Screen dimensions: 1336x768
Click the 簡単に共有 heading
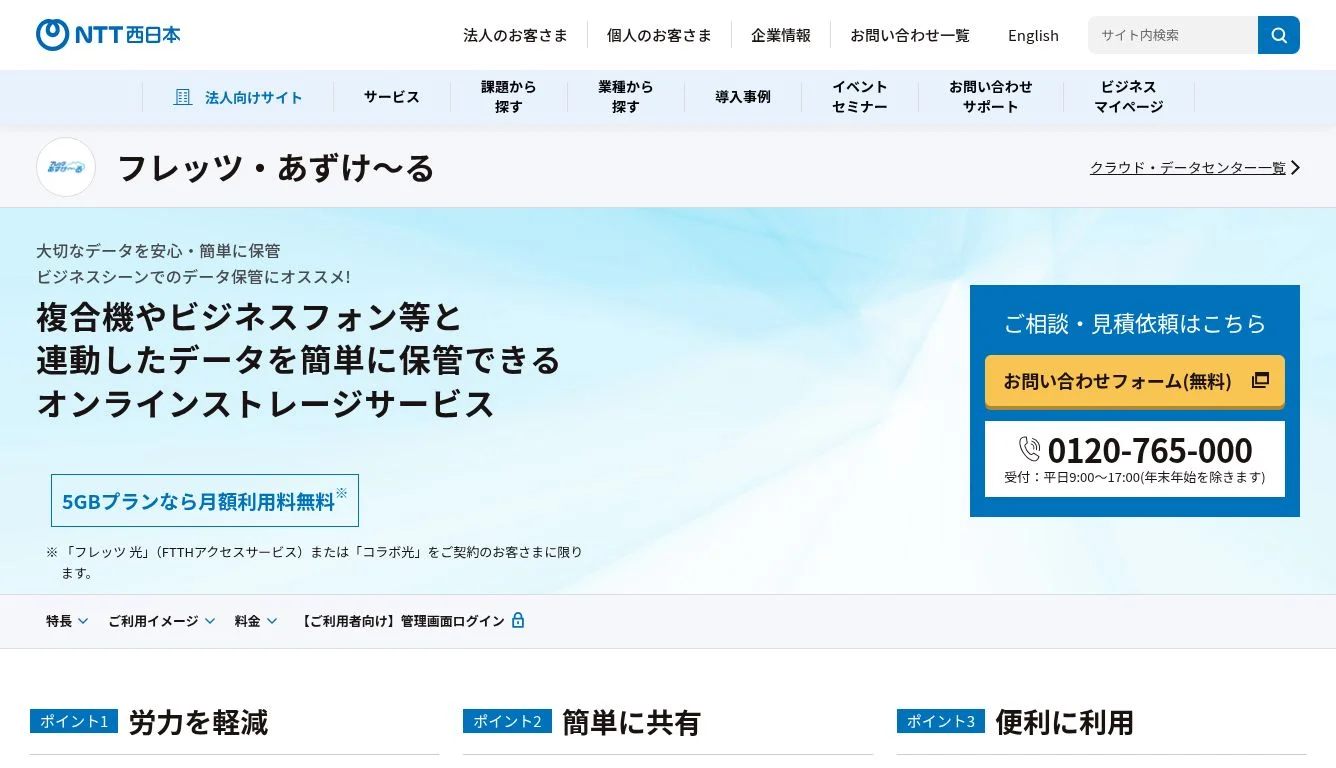click(x=631, y=722)
